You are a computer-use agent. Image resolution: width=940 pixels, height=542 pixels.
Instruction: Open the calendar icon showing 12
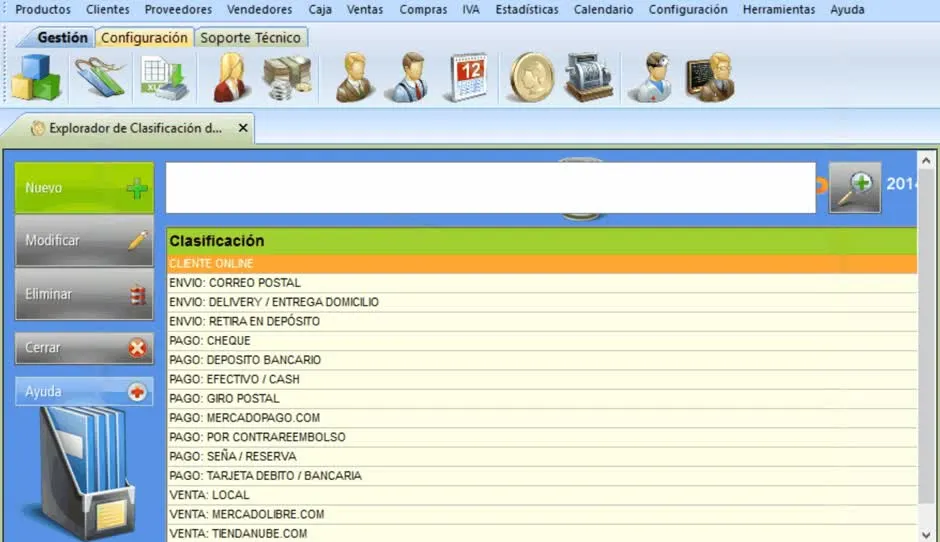click(x=468, y=77)
